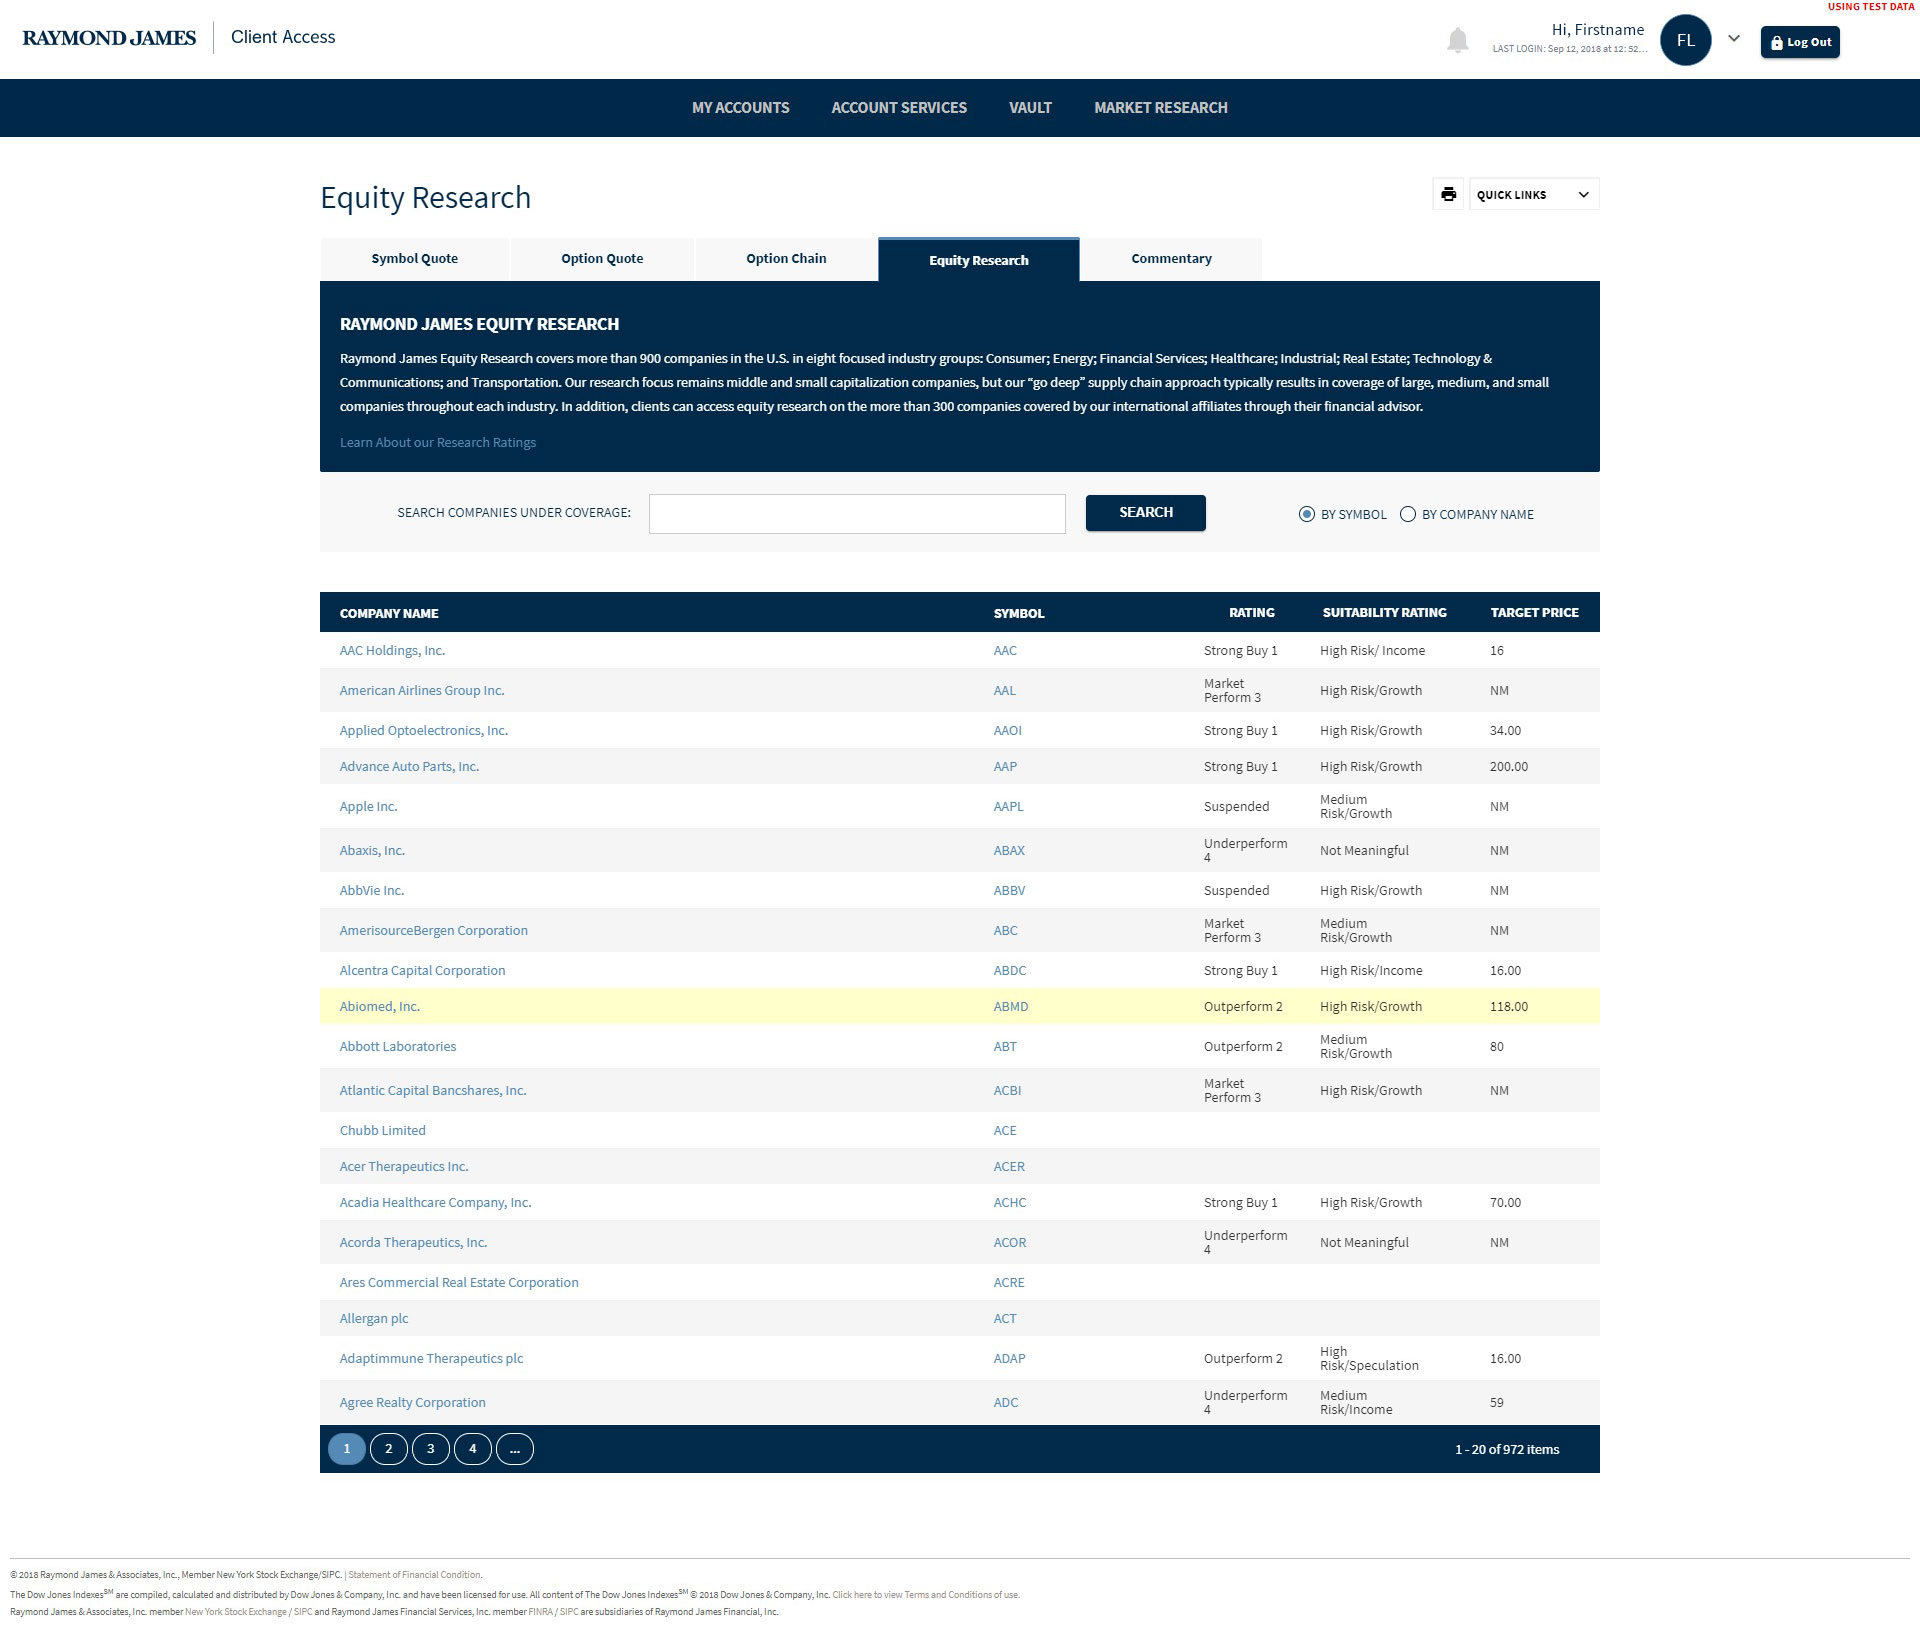Click Client Access header text
1920x1633 pixels.
[283, 37]
